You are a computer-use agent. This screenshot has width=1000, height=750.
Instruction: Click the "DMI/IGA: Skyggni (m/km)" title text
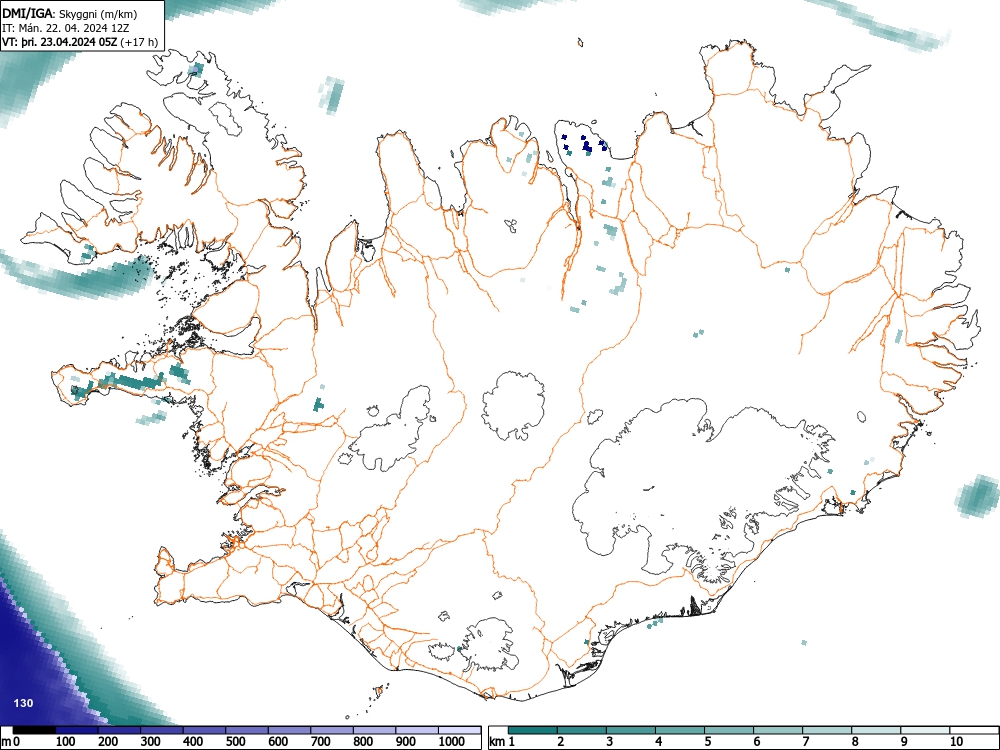pos(70,14)
